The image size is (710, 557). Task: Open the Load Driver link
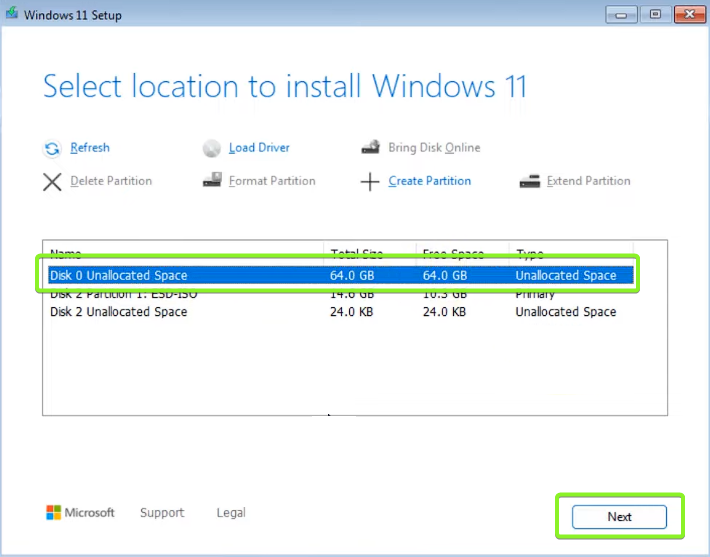[259, 148]
